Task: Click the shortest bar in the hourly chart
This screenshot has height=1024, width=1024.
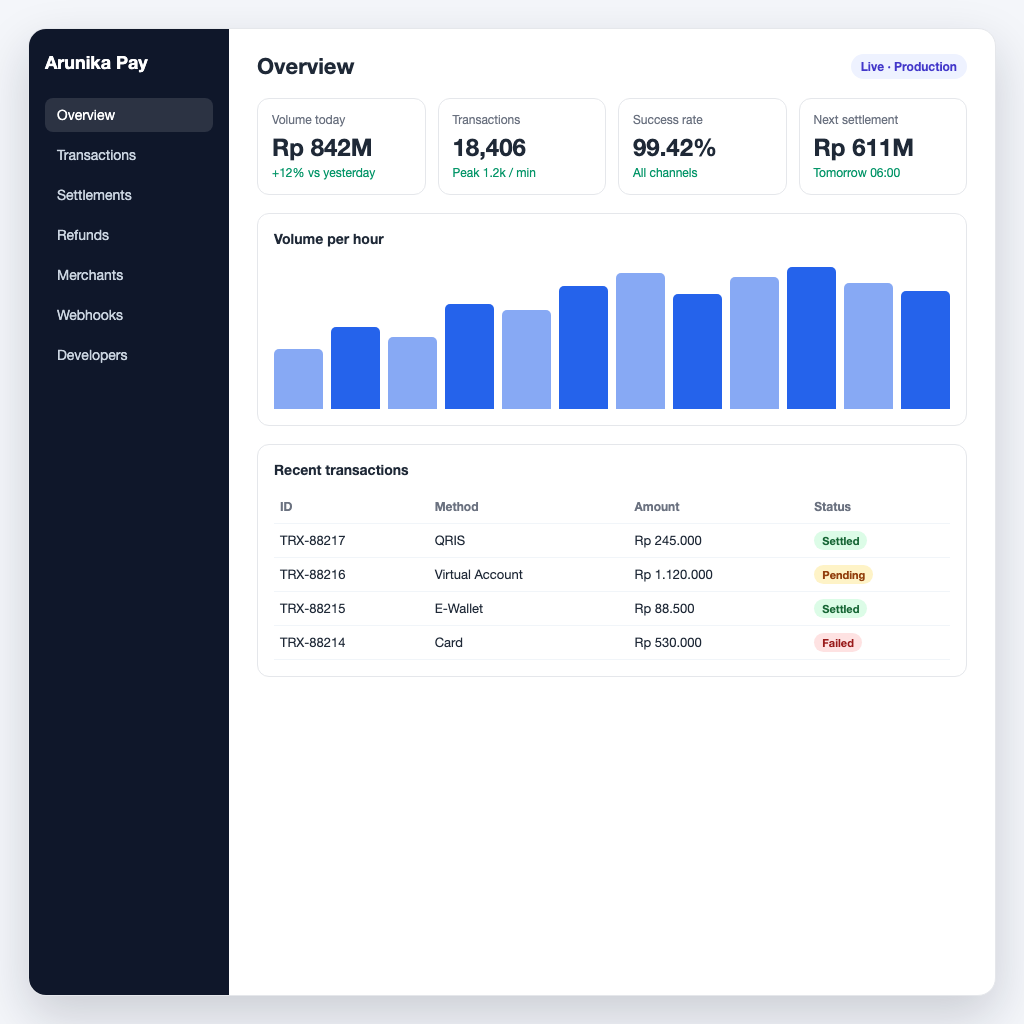Action: [x=298, y=379]
